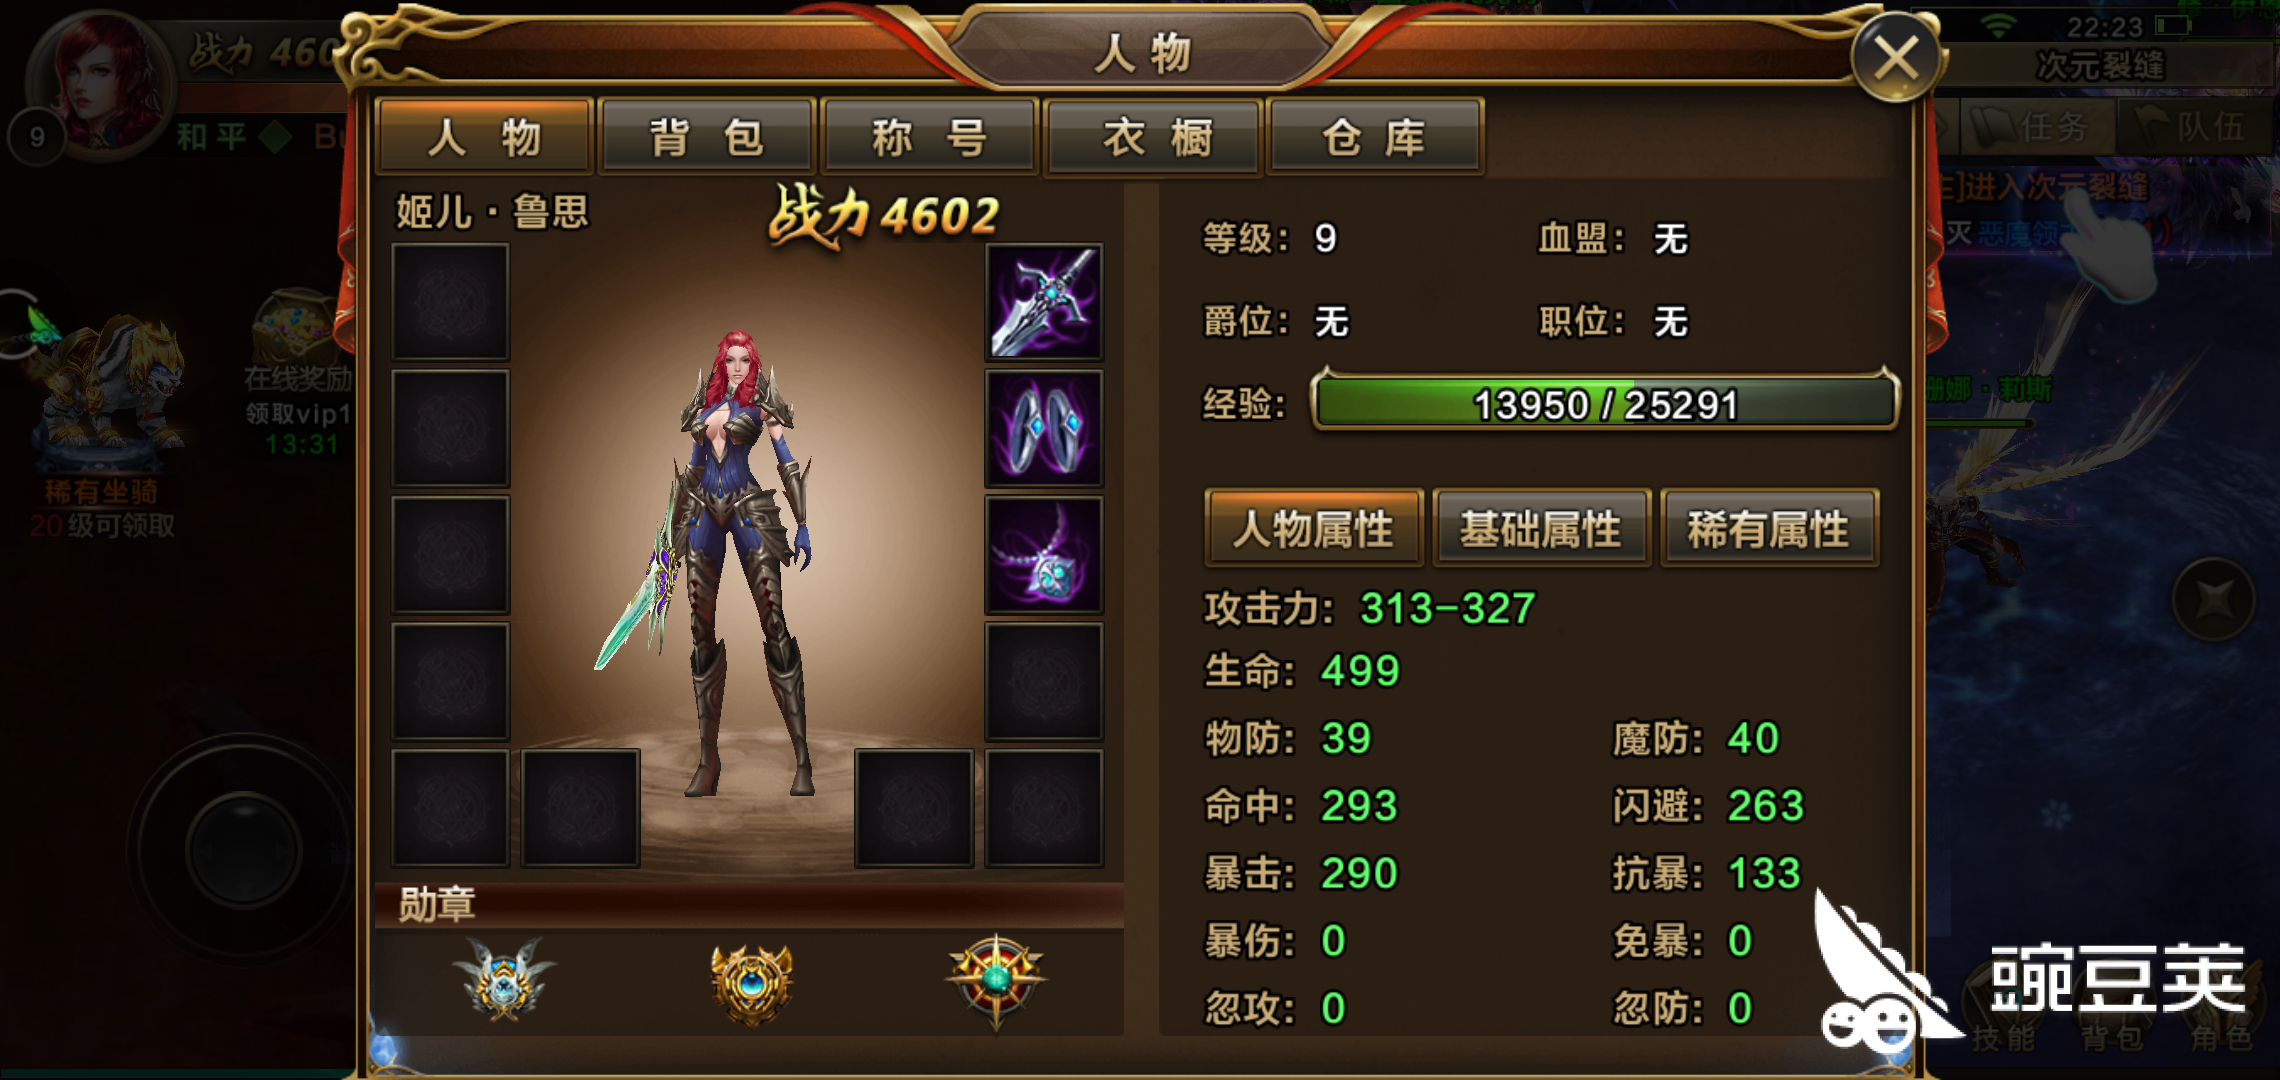This screenshot has height=1080, width=2280.
Task: Select the 人物属性 attributes button
Action: tap(1314, 528)
